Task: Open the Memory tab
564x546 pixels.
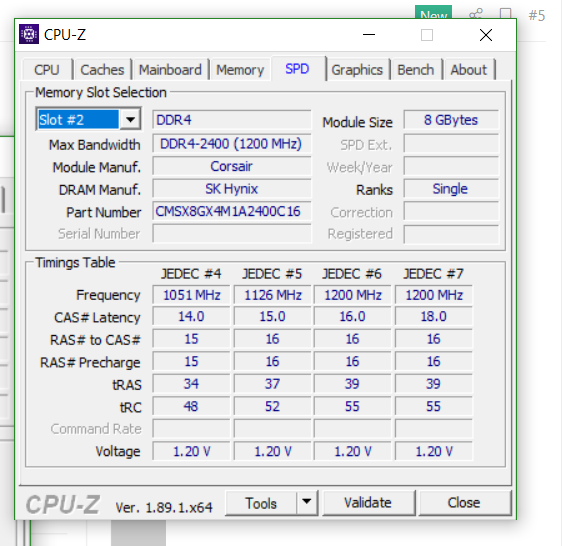Action: click(240, 70)
